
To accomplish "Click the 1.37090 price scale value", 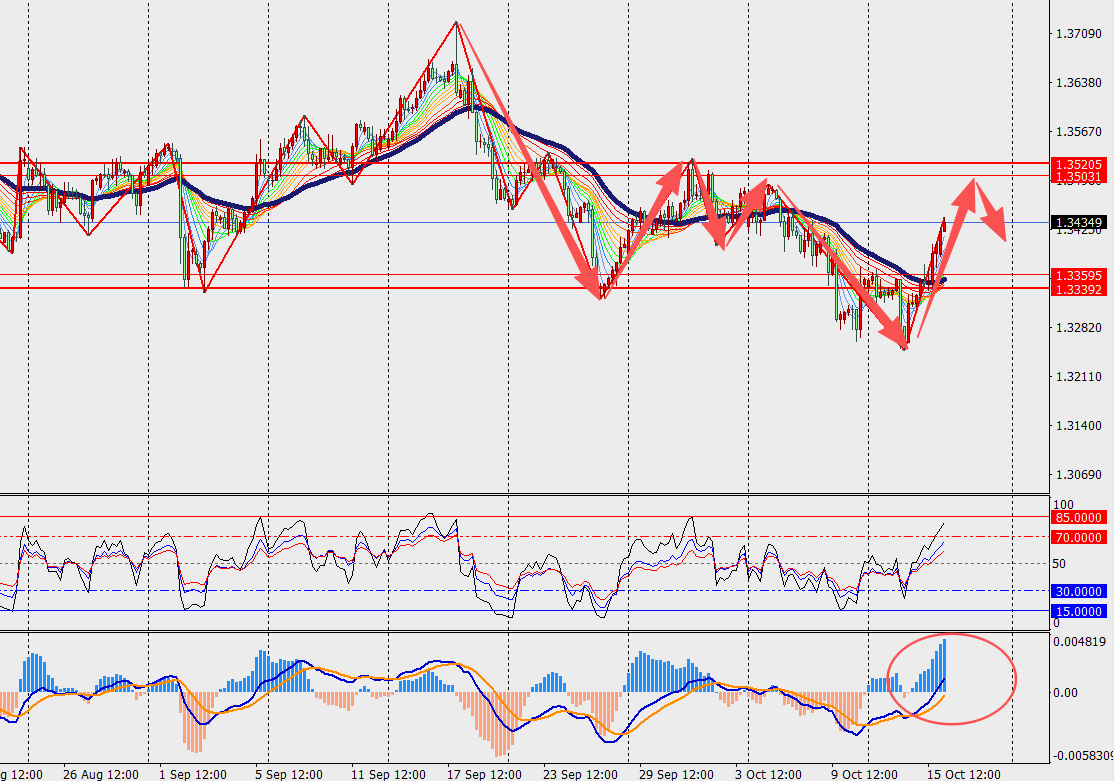I will (x=1078, y=33).
